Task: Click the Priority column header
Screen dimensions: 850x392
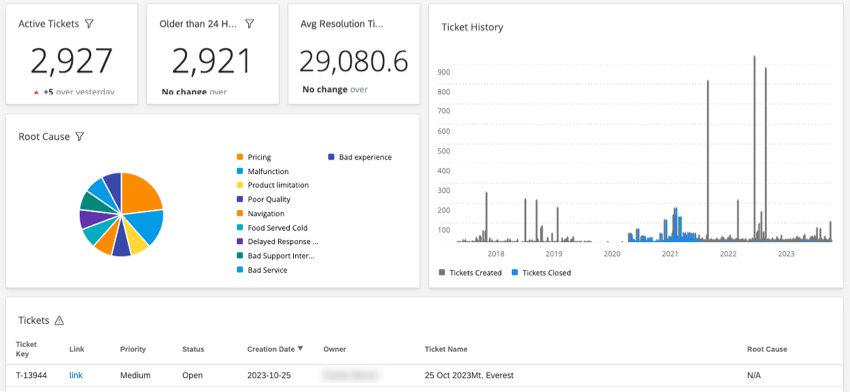Action: pyautogui.click(x=133, y=349)
